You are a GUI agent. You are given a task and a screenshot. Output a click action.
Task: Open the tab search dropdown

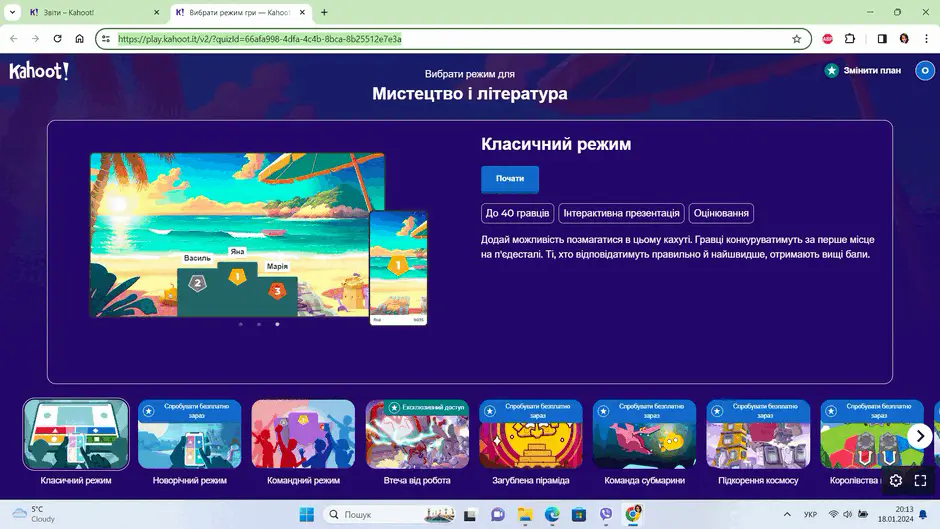(x=12, y=12)
